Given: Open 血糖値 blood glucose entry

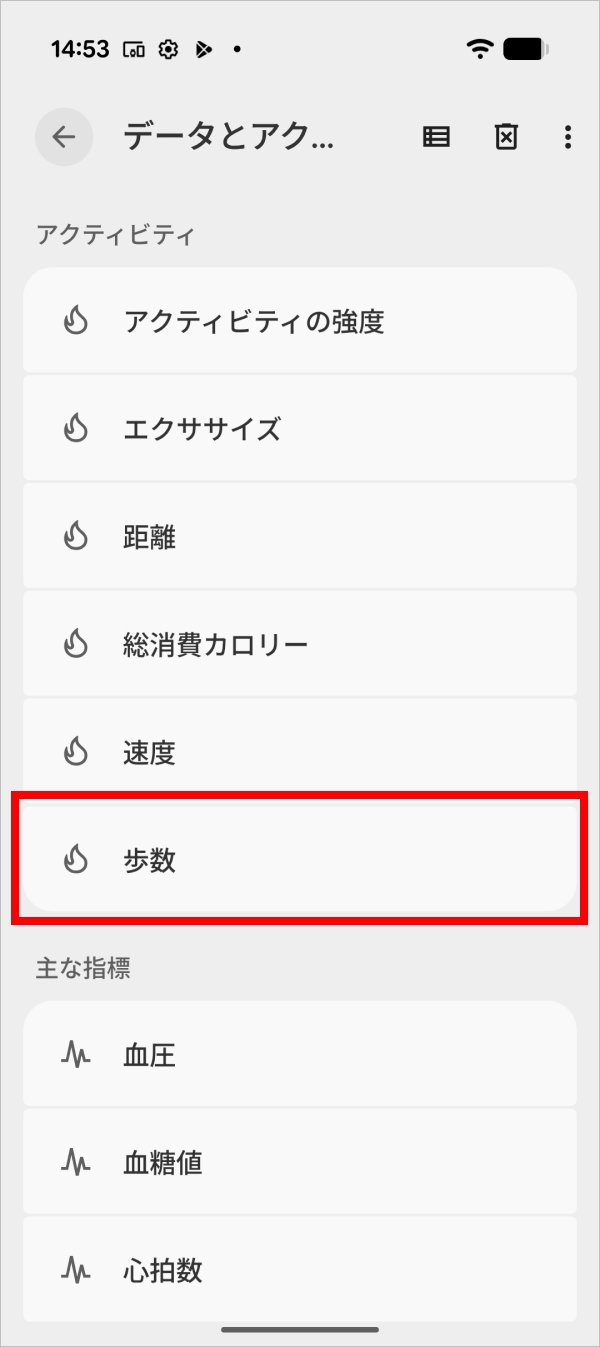Looking at the screenshot, I should coord(300,1163).
